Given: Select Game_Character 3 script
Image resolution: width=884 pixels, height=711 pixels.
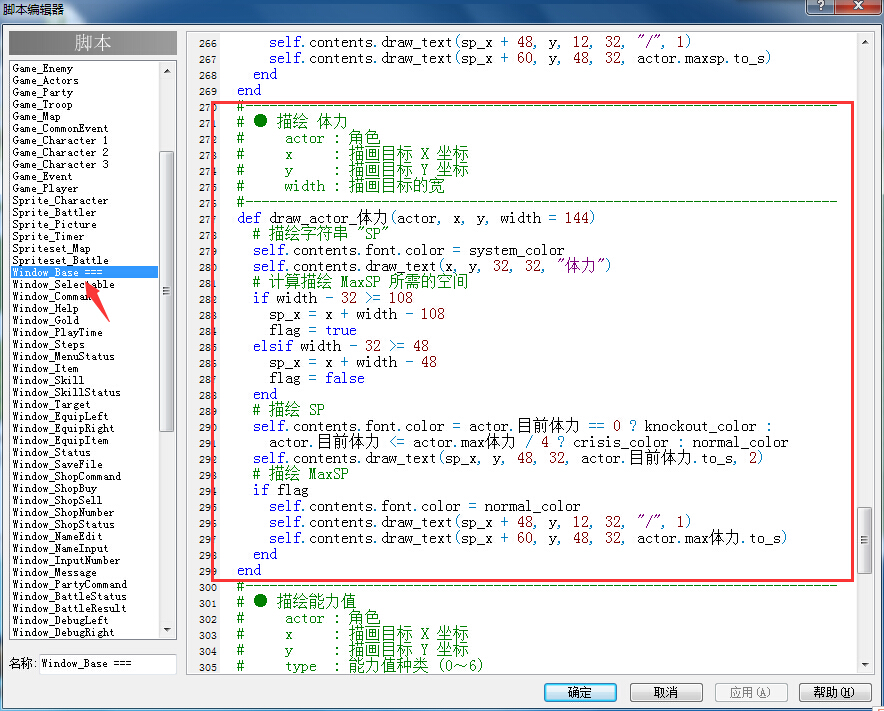Looking at the screenshot, I should [x=60, y=165].
